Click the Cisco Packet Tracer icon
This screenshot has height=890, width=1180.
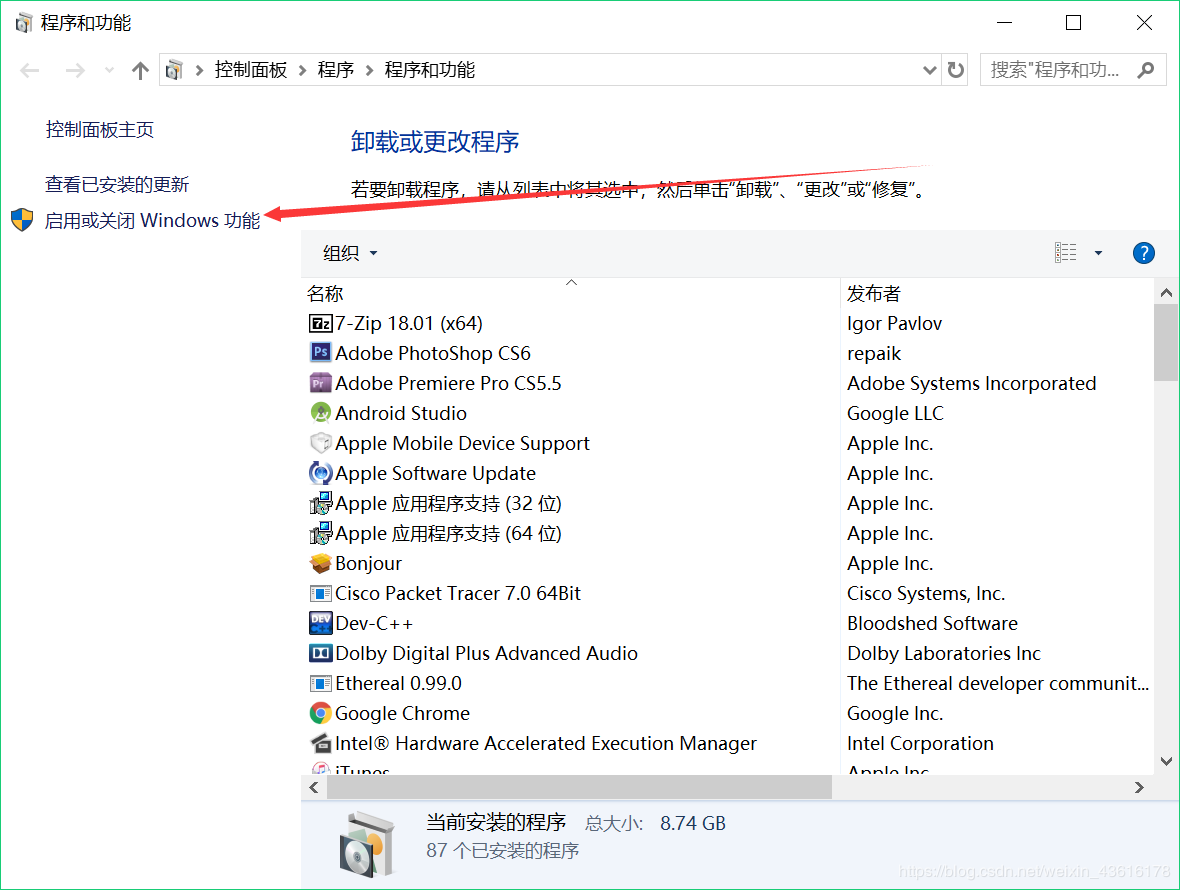[321, 594]
